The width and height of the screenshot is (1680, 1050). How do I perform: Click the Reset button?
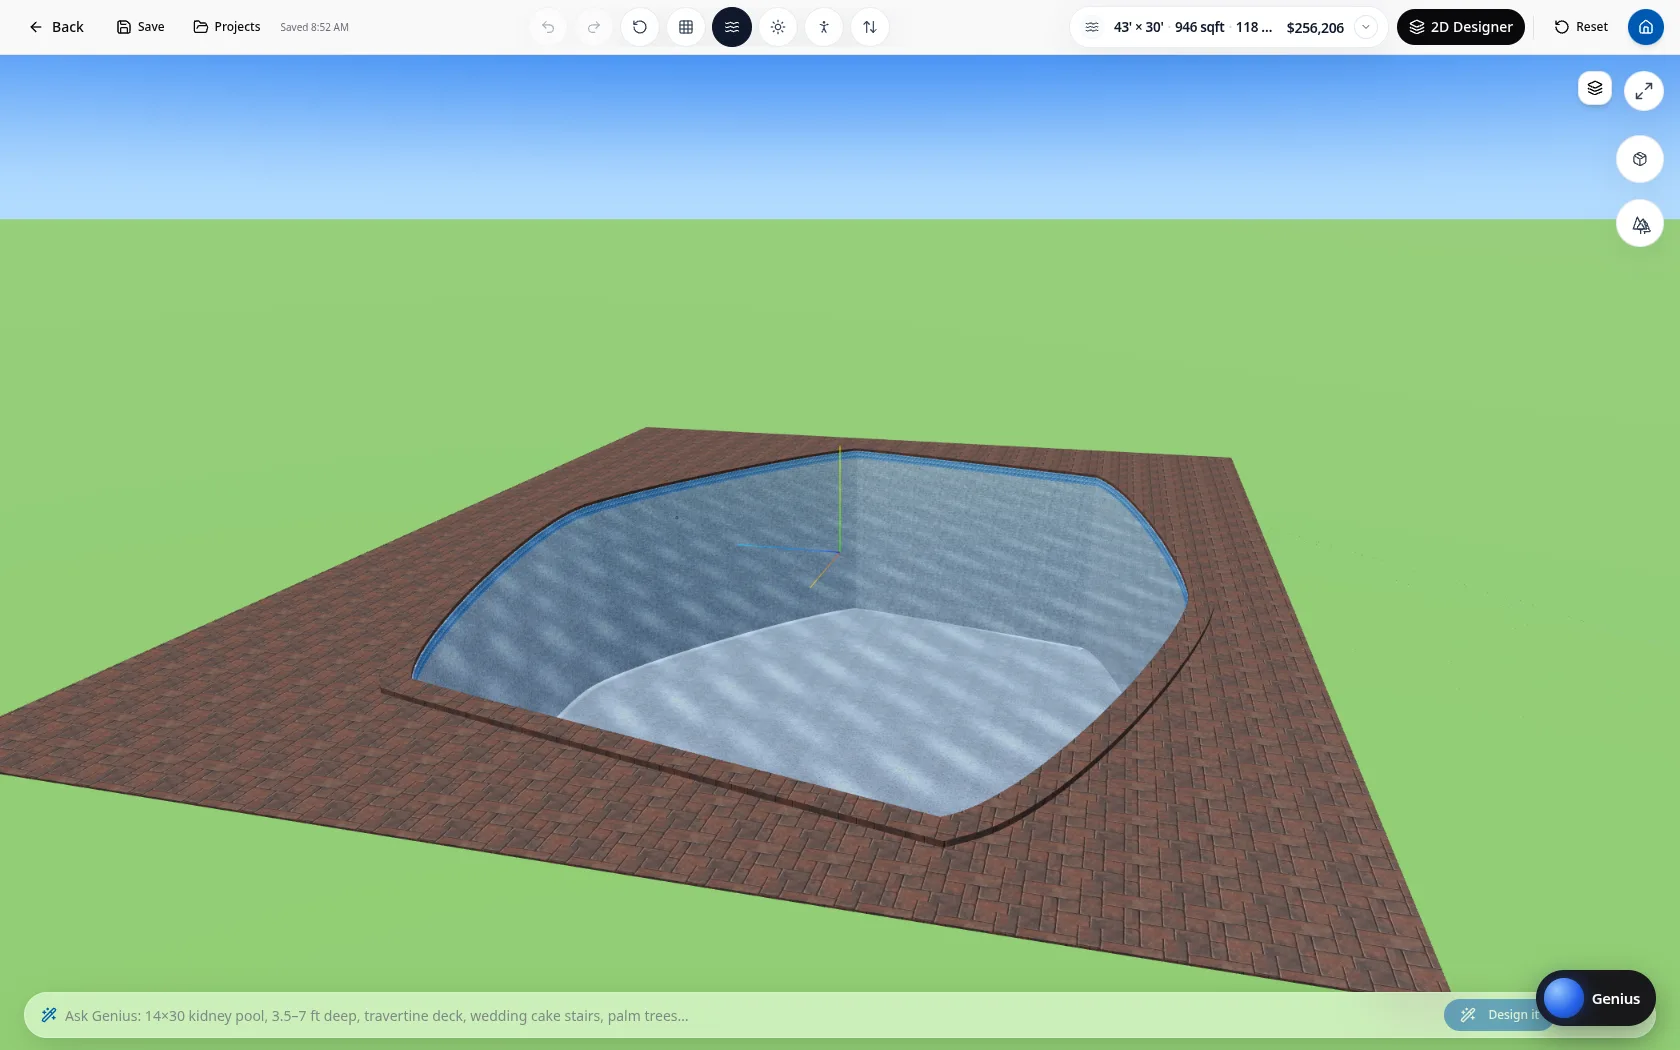[x=1581, y=27]
